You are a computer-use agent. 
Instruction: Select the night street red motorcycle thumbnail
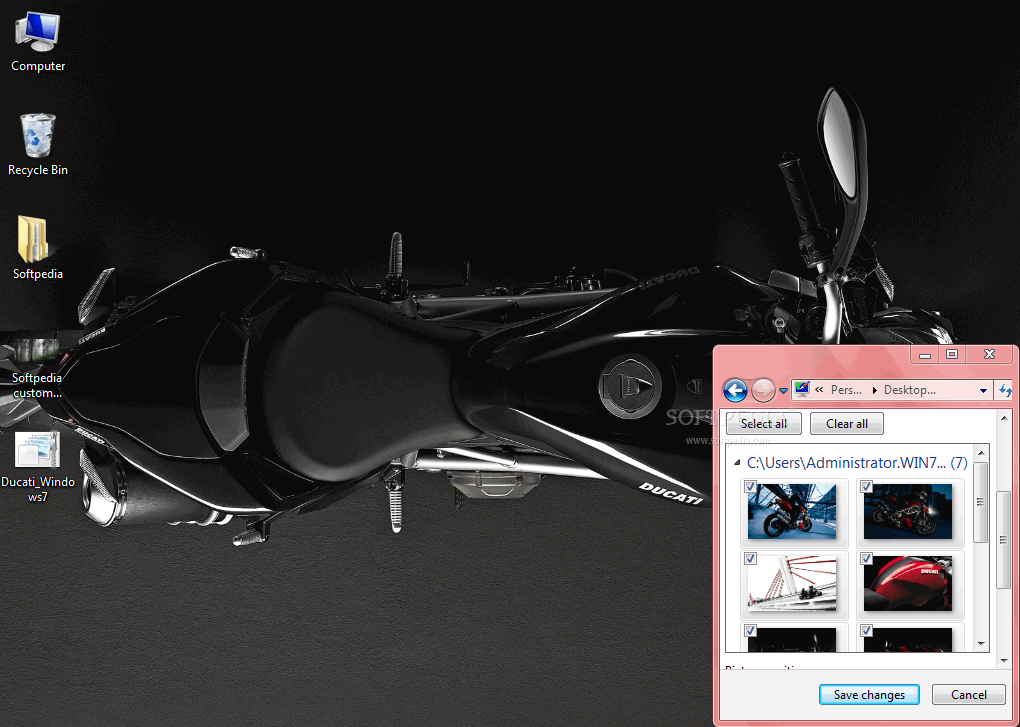pos(908,511)
